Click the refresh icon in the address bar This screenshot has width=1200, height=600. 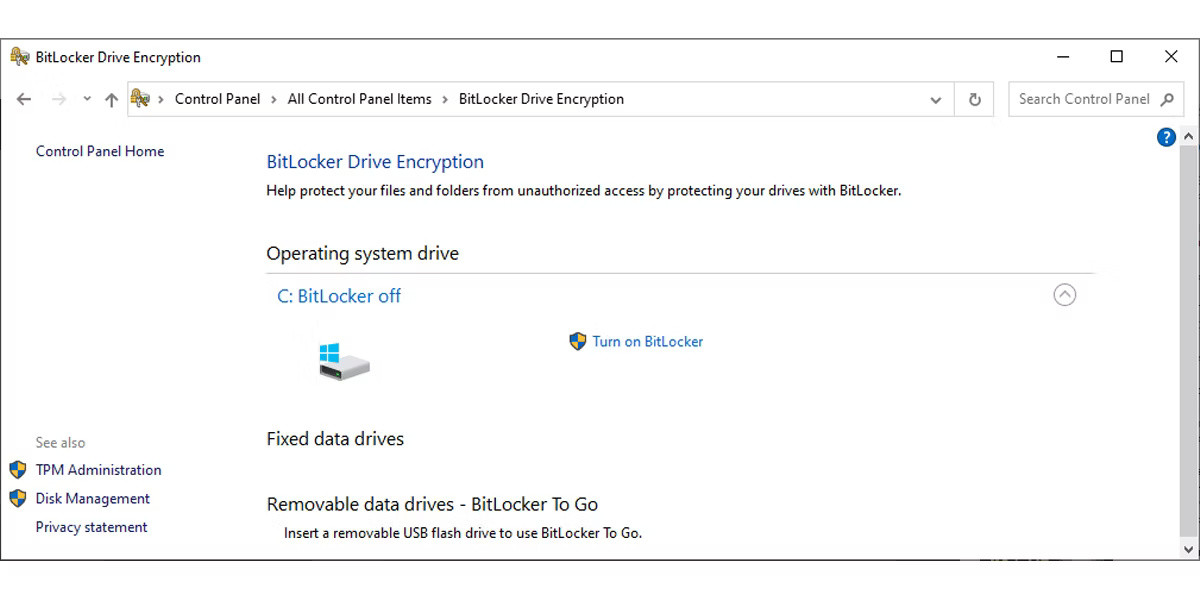click(x=974, y=99)
